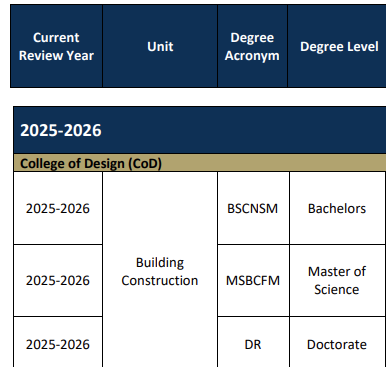Click the 'Bachelors' degree level cell
386x367 pixels.
338,208
